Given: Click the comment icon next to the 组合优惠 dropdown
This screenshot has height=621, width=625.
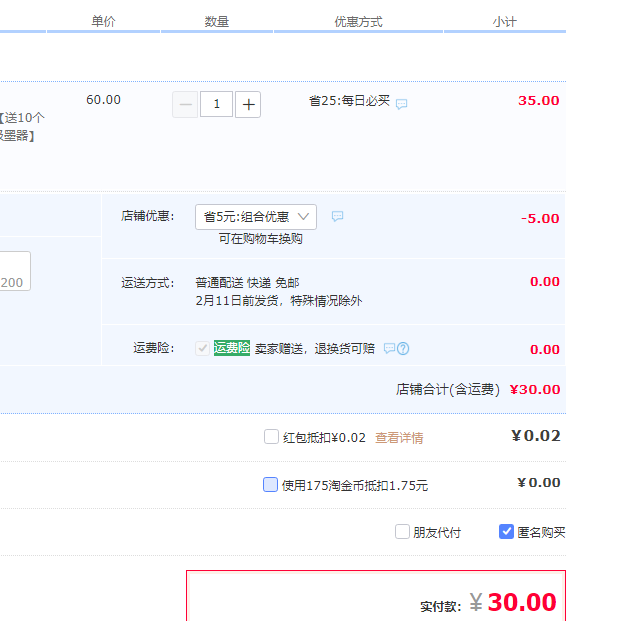Looking at the screenshot, I should [x=337, y=217].
